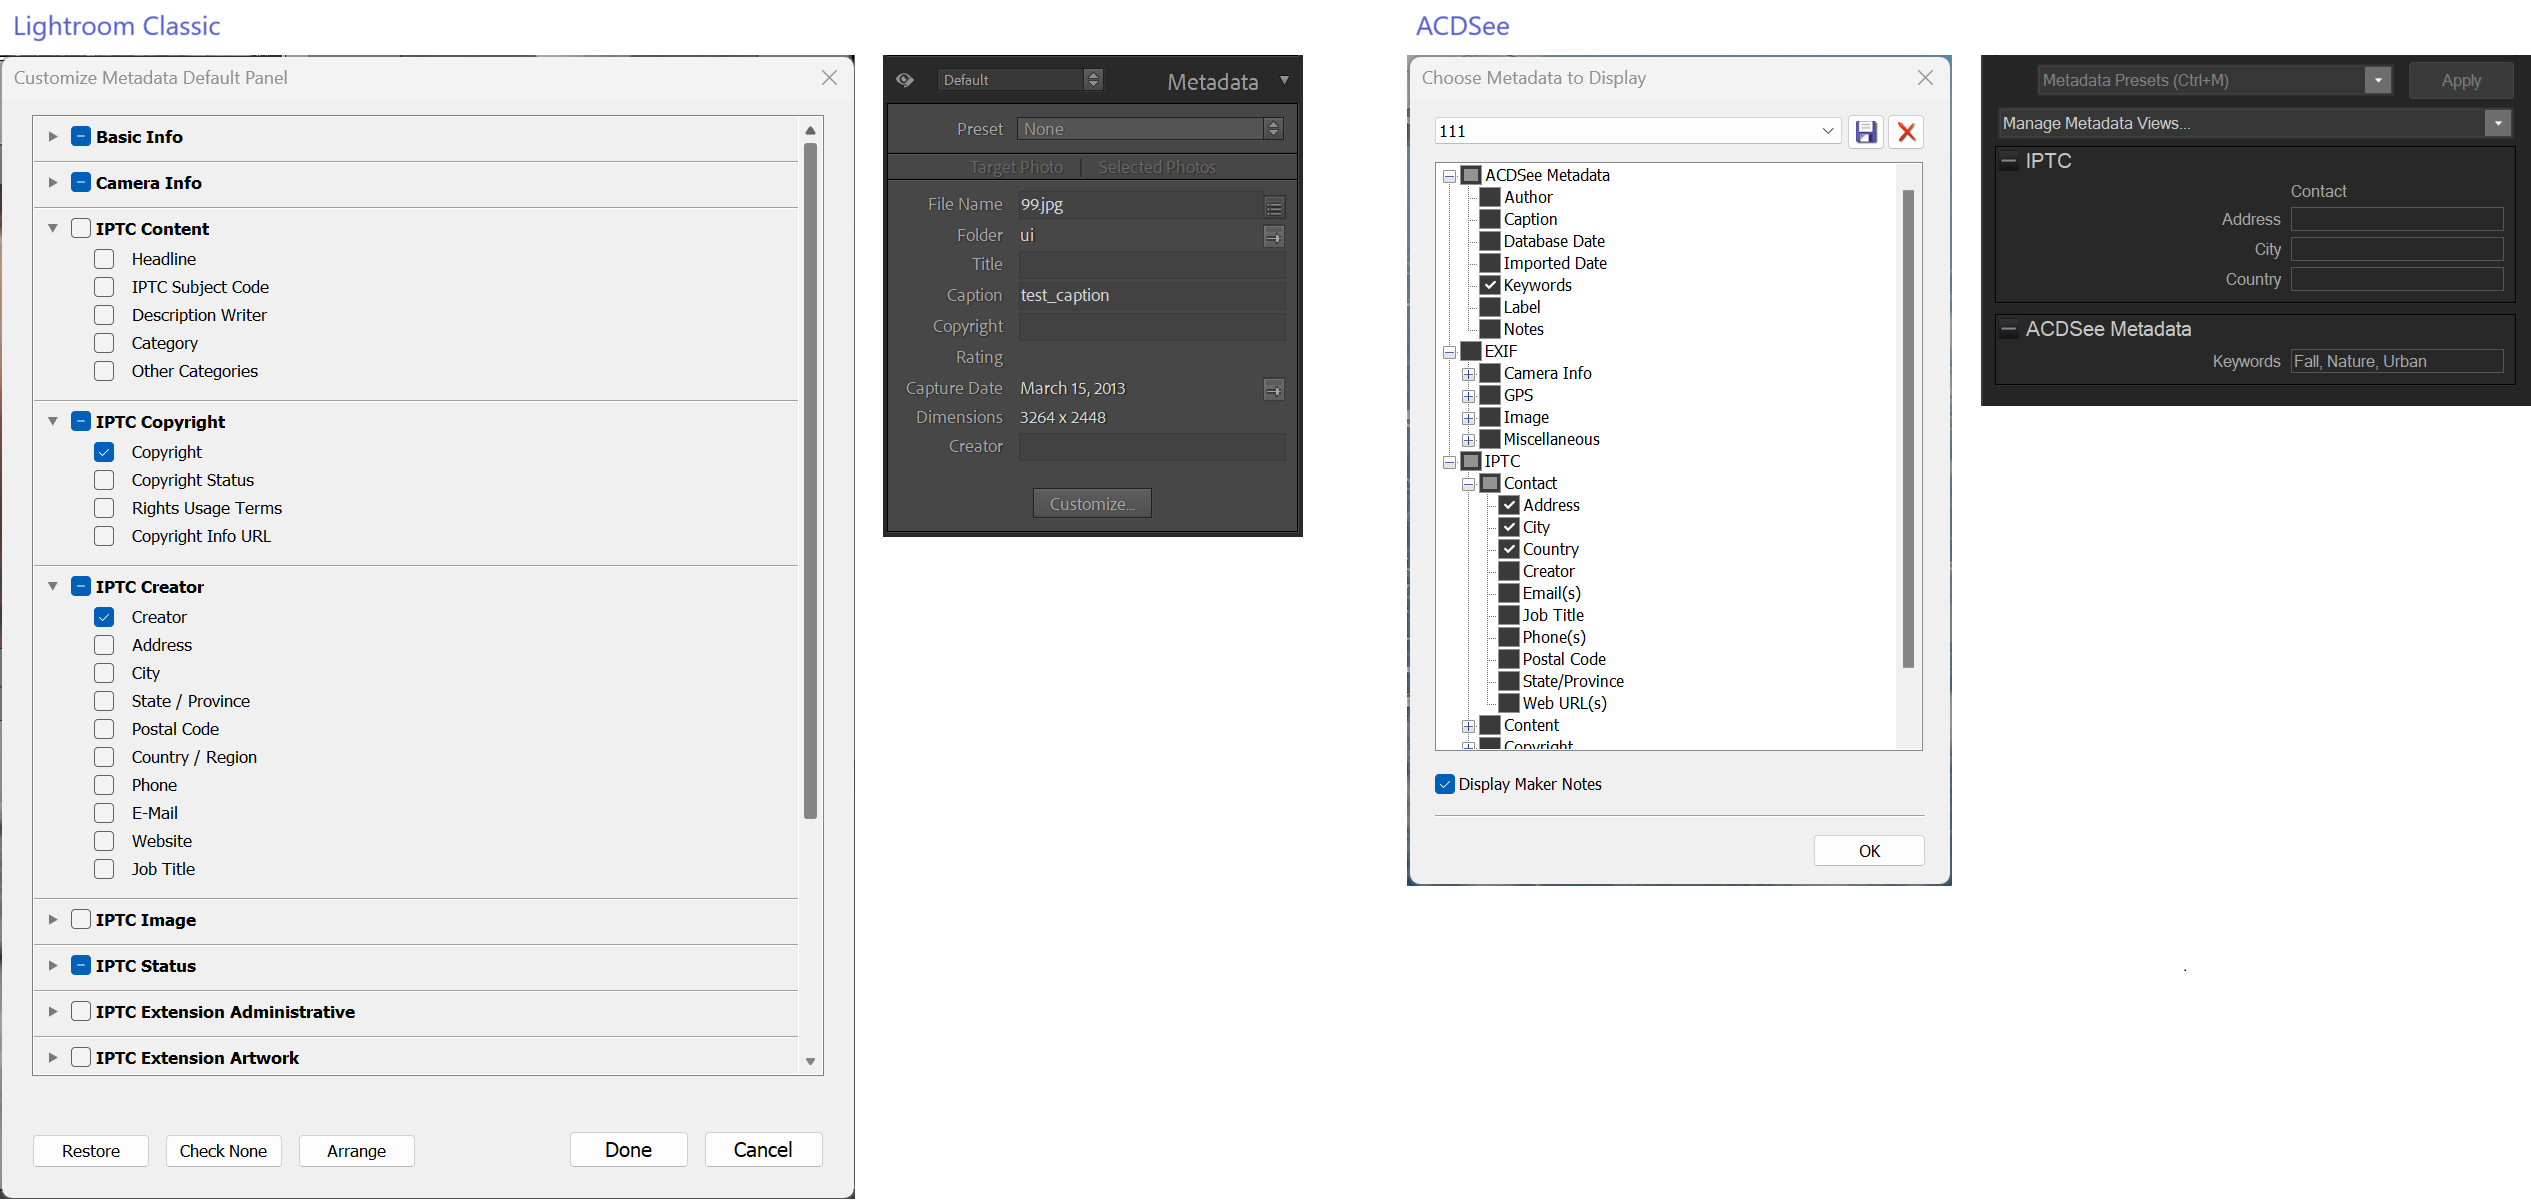Click into the Caption field containing test_caption
This screenshot has height=1200, width=2531.
pos(1150,295)
